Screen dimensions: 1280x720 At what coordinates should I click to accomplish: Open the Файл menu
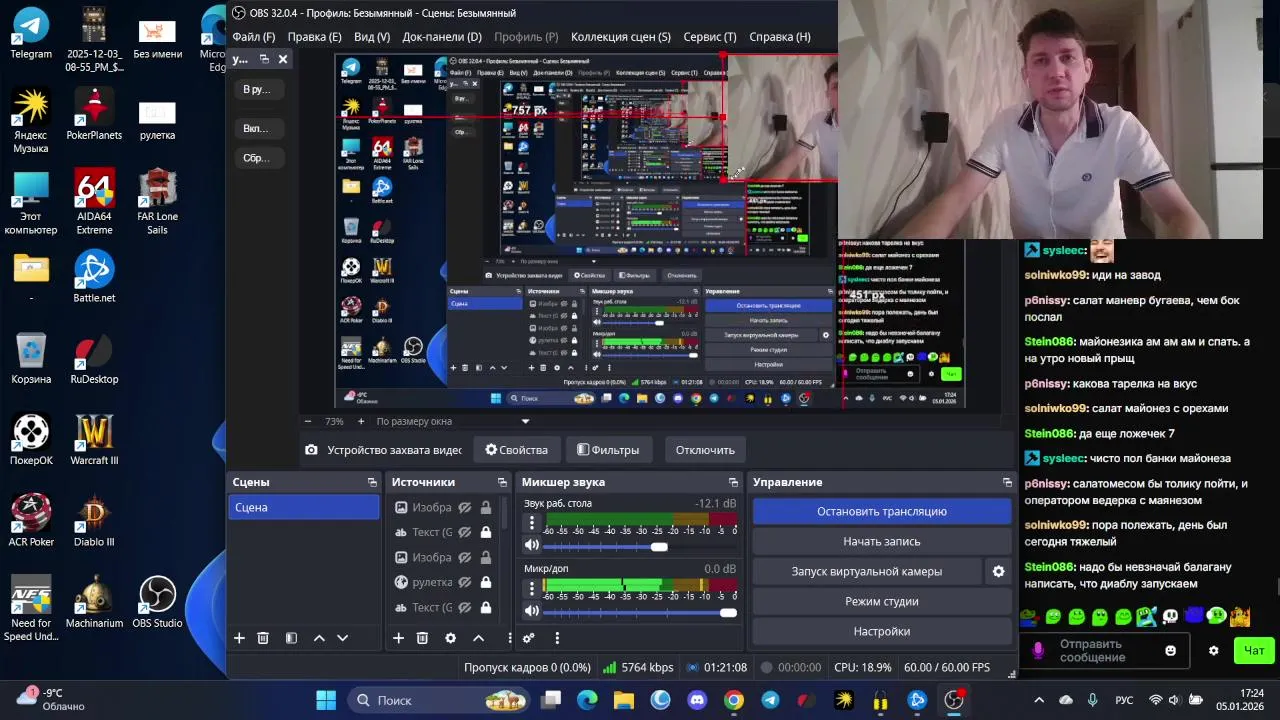253,37
